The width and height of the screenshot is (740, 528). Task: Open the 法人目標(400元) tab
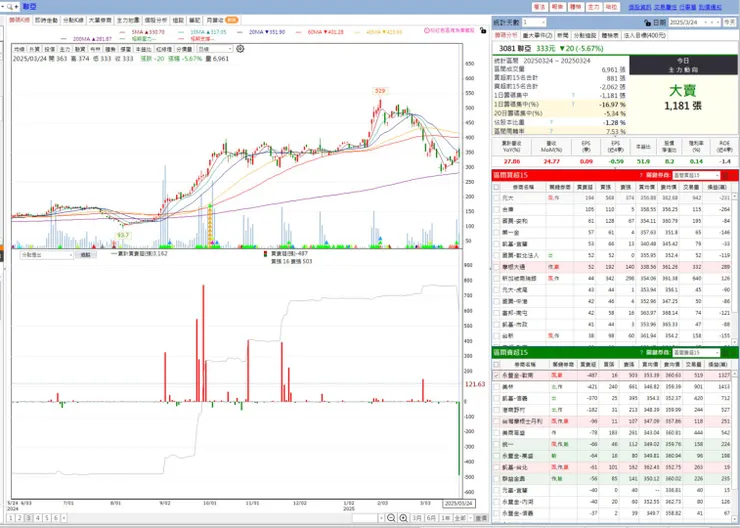[x=645, y=35]
